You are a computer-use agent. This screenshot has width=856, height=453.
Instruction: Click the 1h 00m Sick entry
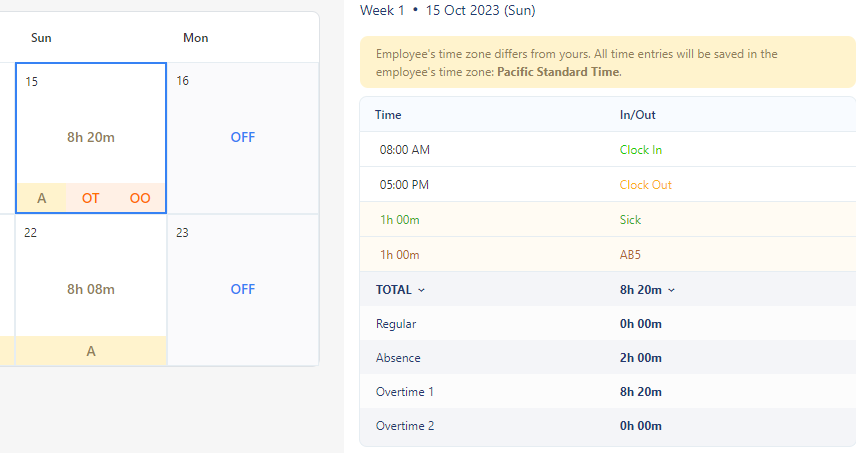[607, 220]
